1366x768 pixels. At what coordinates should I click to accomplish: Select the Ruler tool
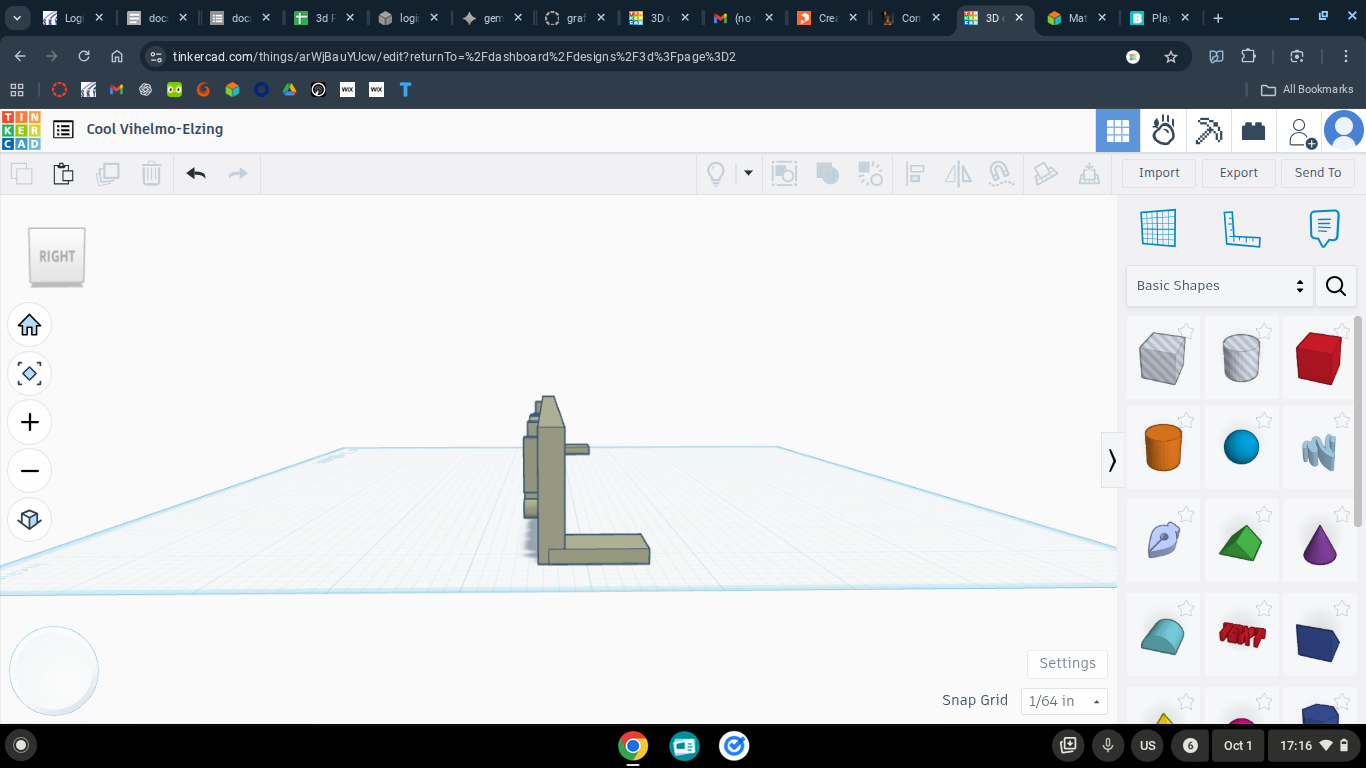click(1241, 228)
